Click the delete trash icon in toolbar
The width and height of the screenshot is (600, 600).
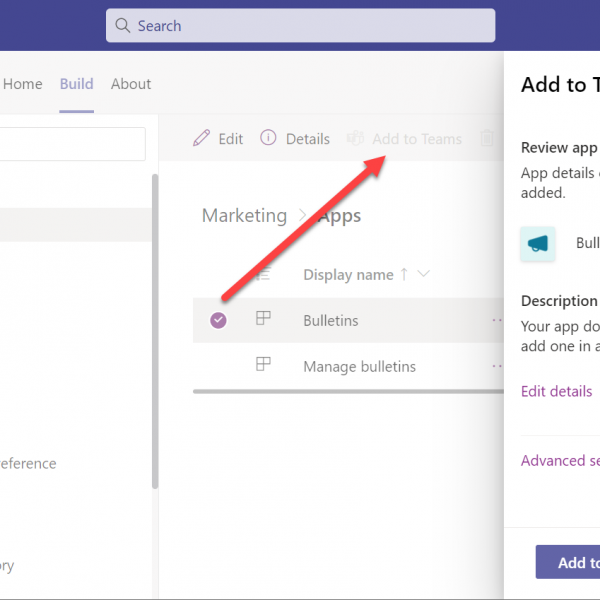click(x=487, y=139)
